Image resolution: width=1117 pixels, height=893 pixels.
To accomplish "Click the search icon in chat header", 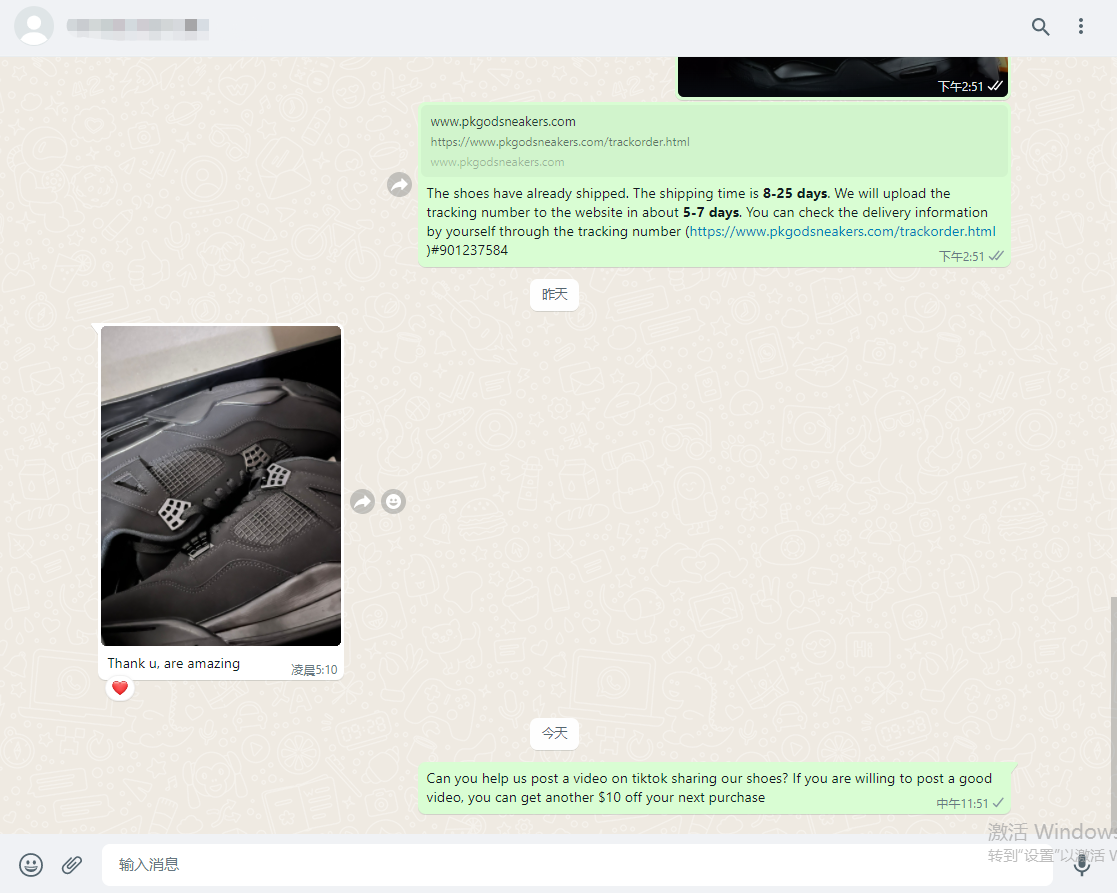I will [x=1040, y=27].
